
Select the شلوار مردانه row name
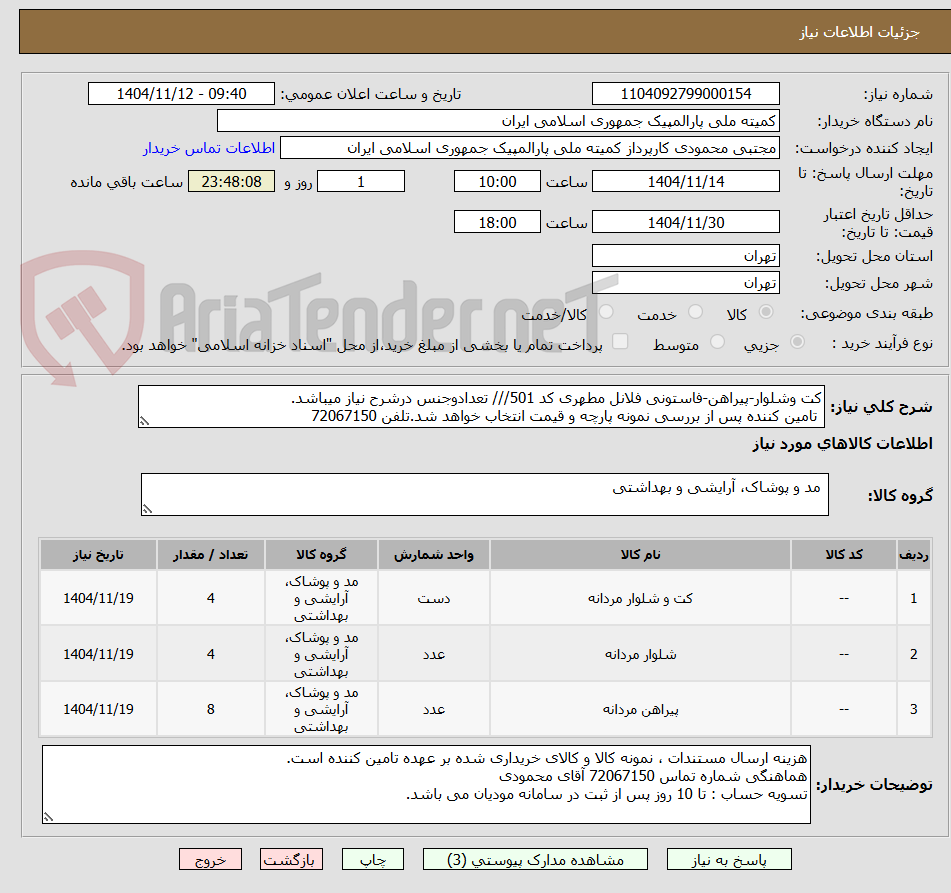point(640,654)
